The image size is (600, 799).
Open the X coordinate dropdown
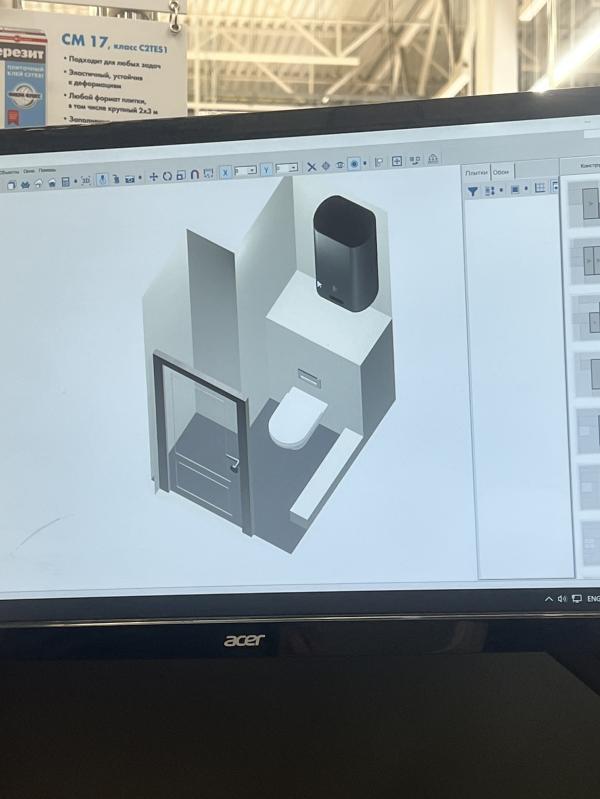(x=252, y=170)
